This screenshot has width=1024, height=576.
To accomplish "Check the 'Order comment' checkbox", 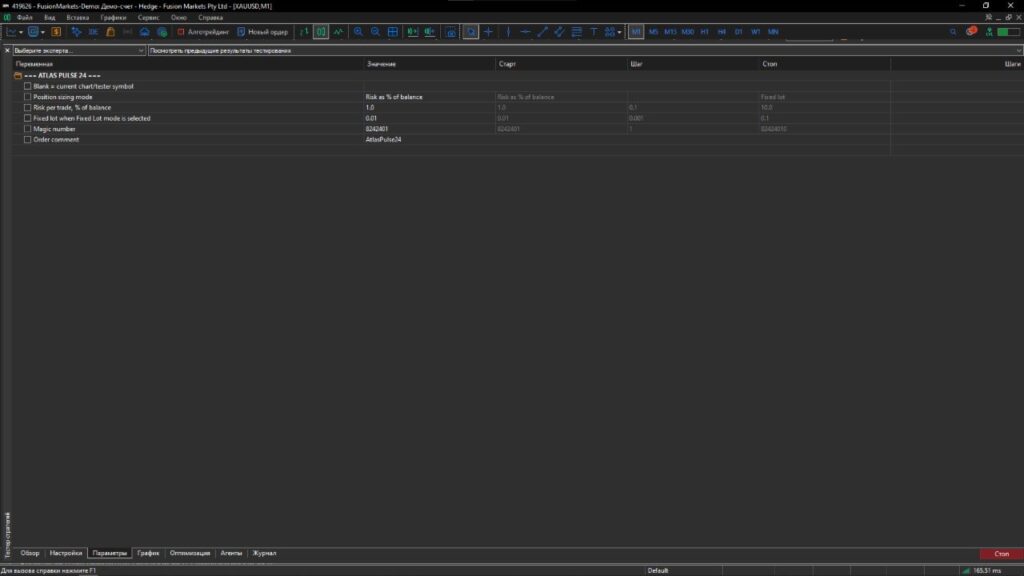I will [x=27, y=140].
